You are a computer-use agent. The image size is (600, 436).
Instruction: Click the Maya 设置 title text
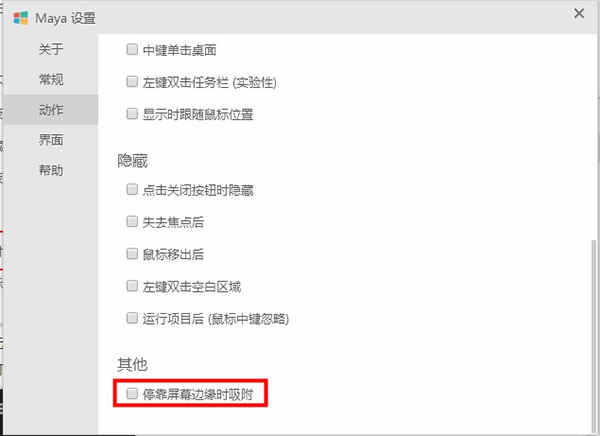pos(65,18)
